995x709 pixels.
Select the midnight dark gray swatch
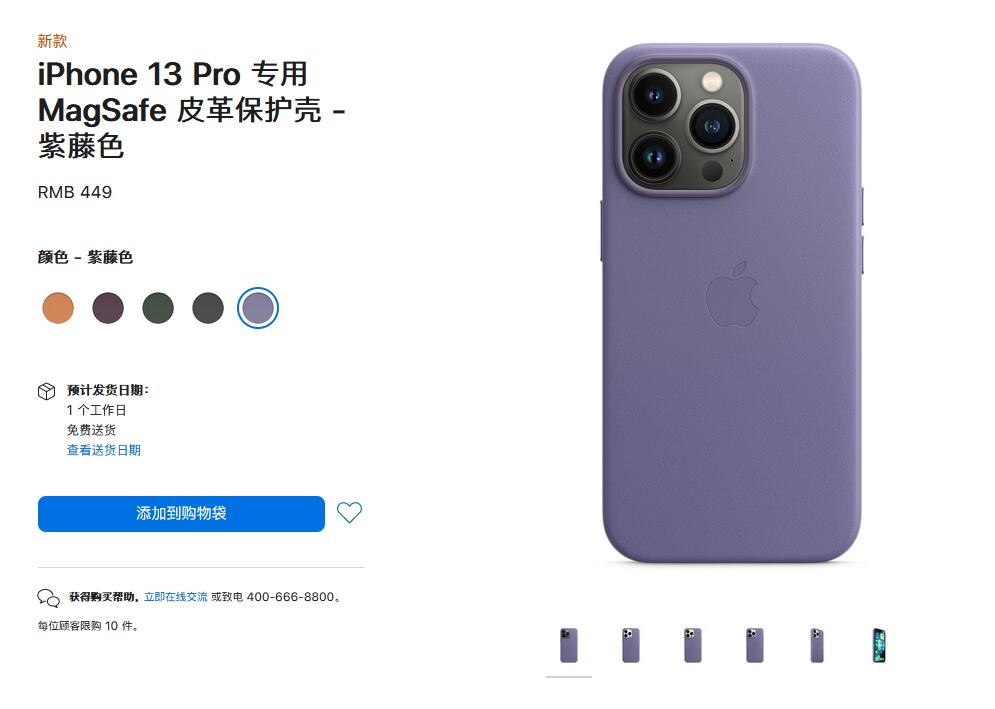pyautogui.click(x=208, y=308)
